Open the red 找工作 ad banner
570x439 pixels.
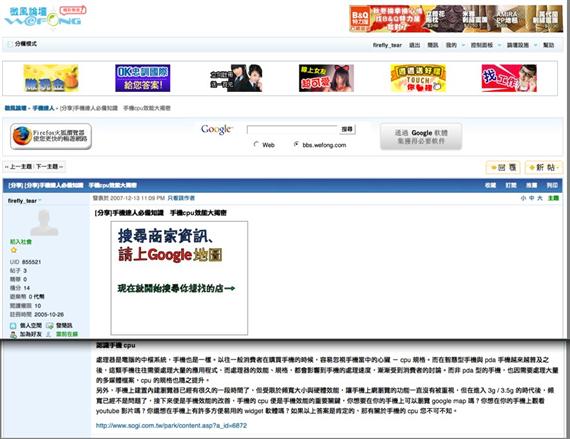(509, 78)
